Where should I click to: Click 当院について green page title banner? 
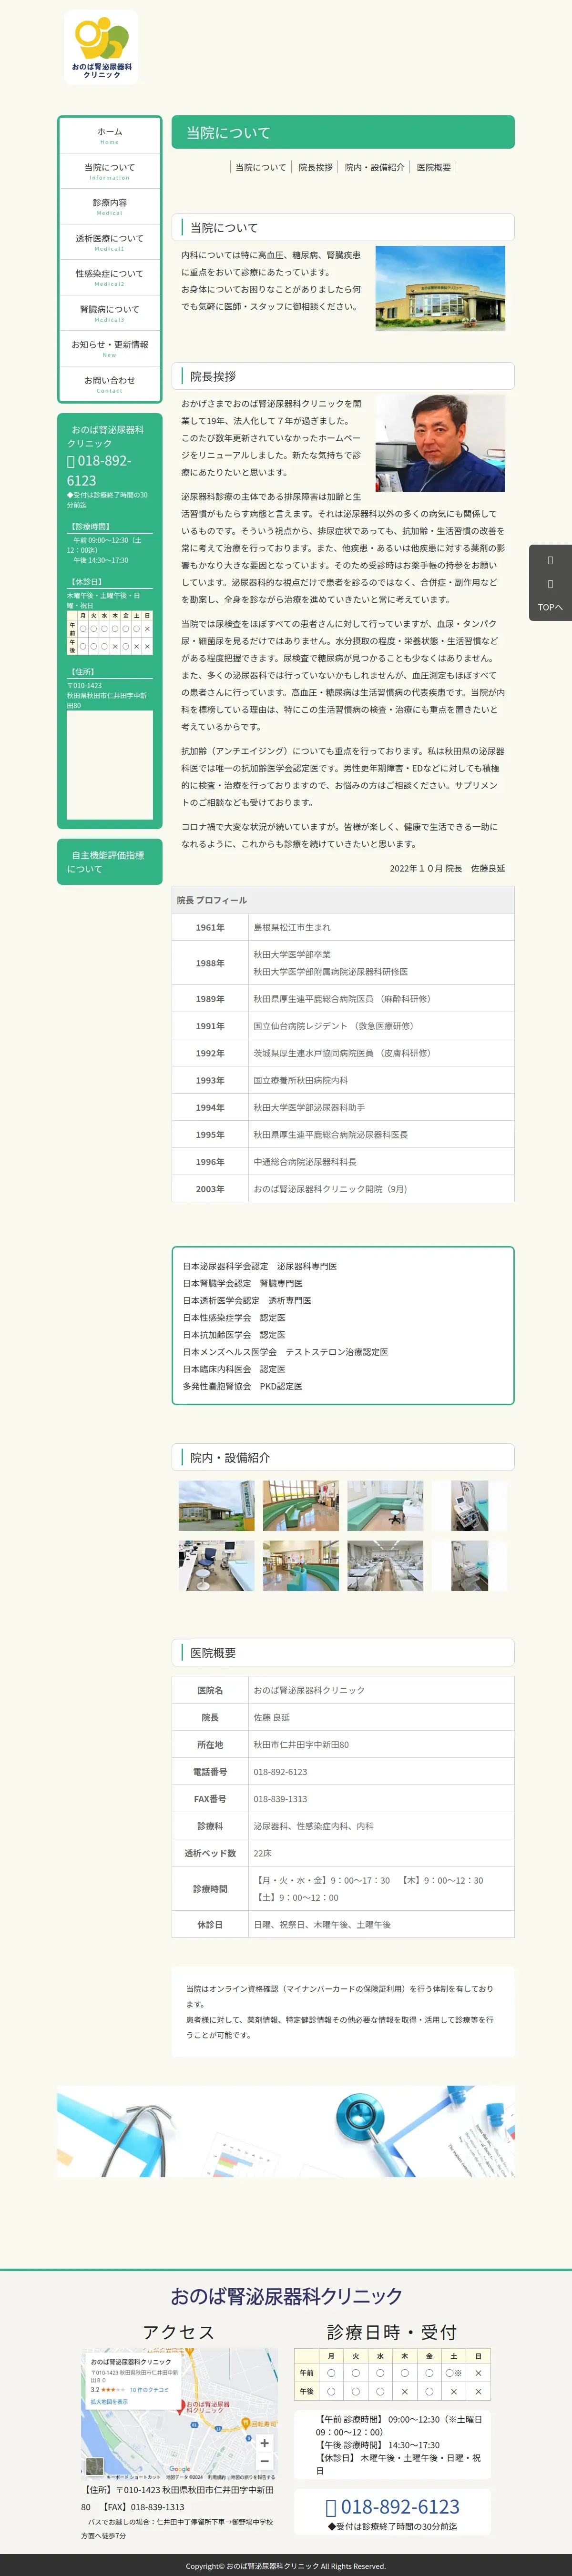(x=343, y=133)
